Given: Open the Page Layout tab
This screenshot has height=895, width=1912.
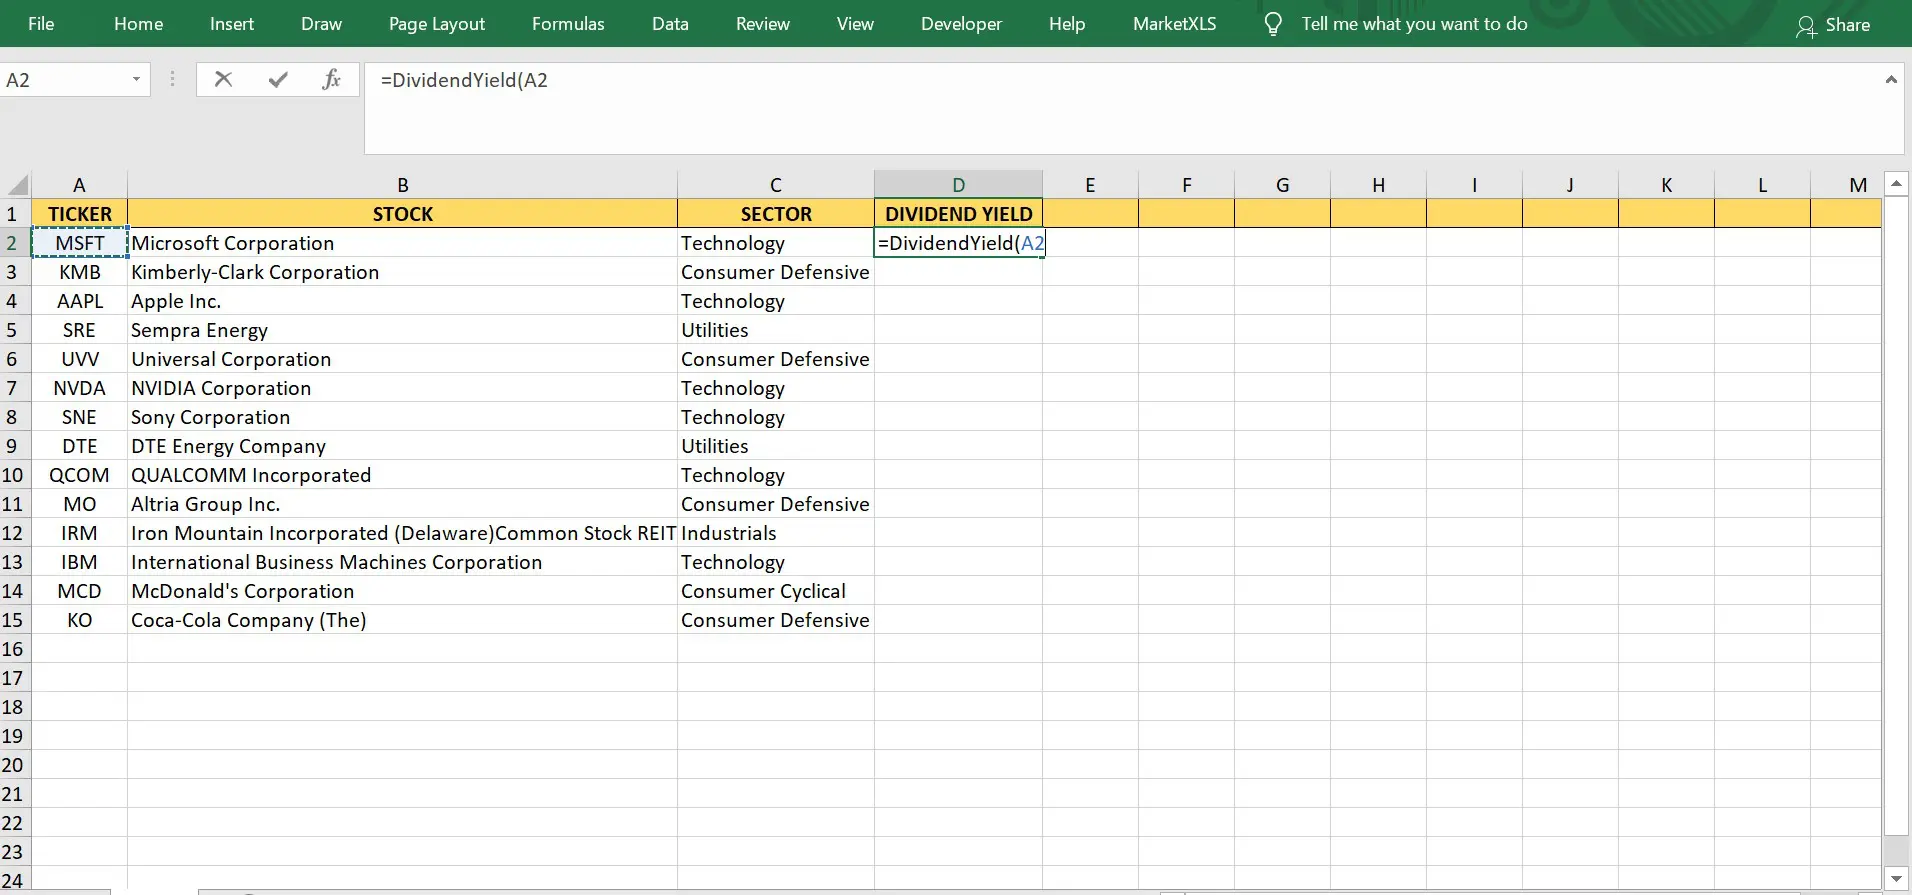Looking at the screenshot, I should pyautogui.click(x=436, y=24).
